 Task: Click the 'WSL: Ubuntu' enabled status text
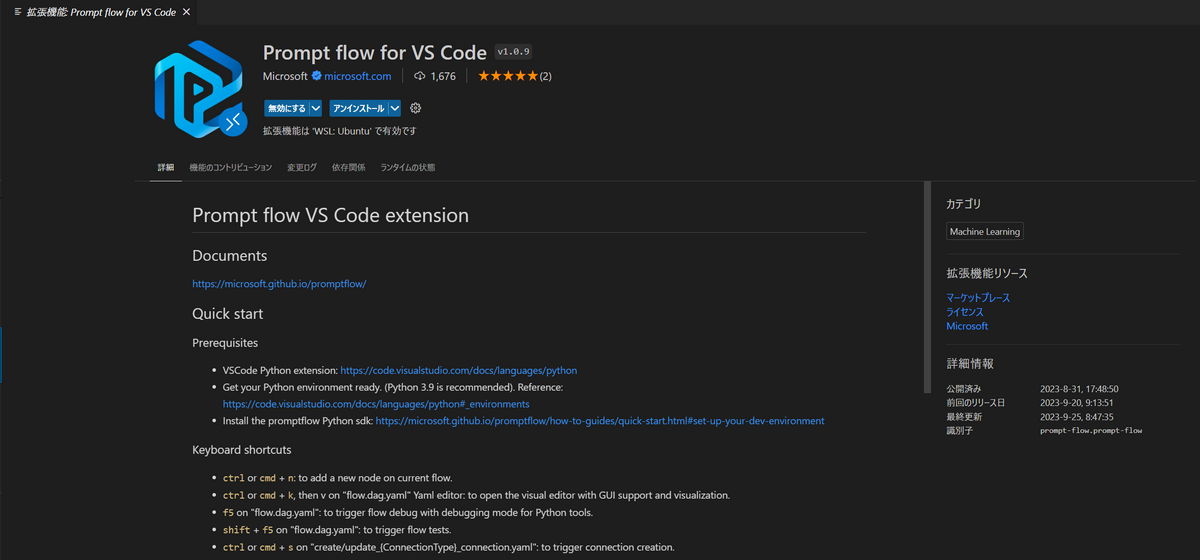pos(339,131)
